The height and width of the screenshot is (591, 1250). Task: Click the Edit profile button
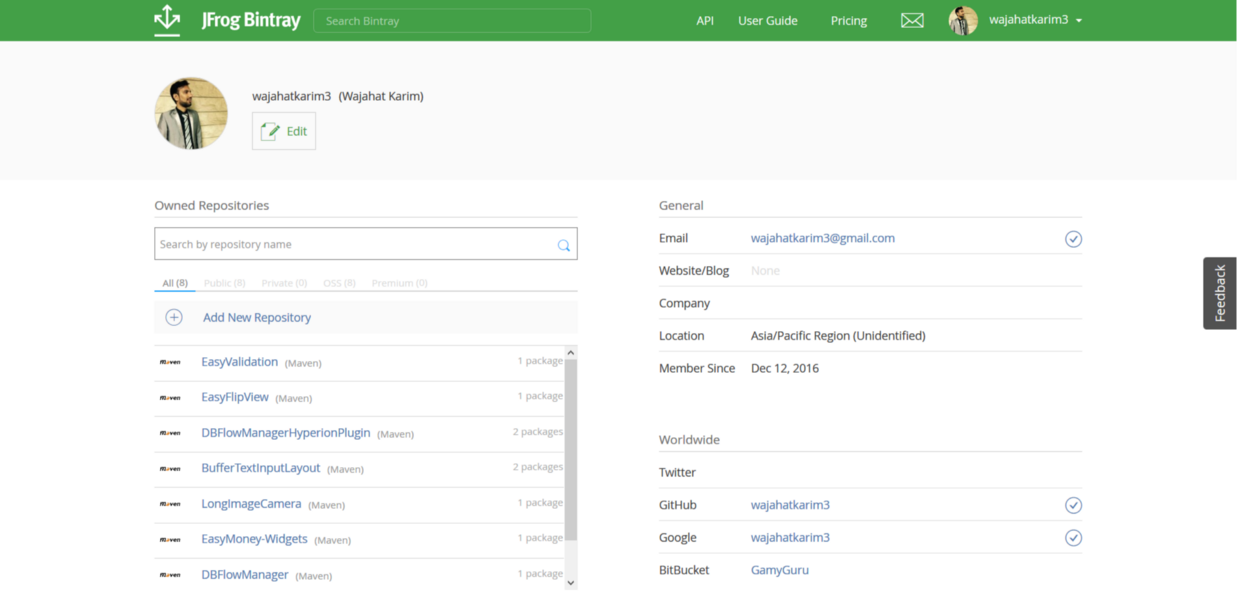(284, 131)
